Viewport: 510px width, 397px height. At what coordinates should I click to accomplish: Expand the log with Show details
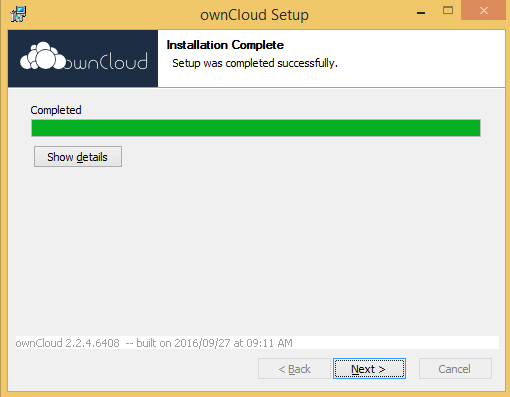[x=78, y=157]
